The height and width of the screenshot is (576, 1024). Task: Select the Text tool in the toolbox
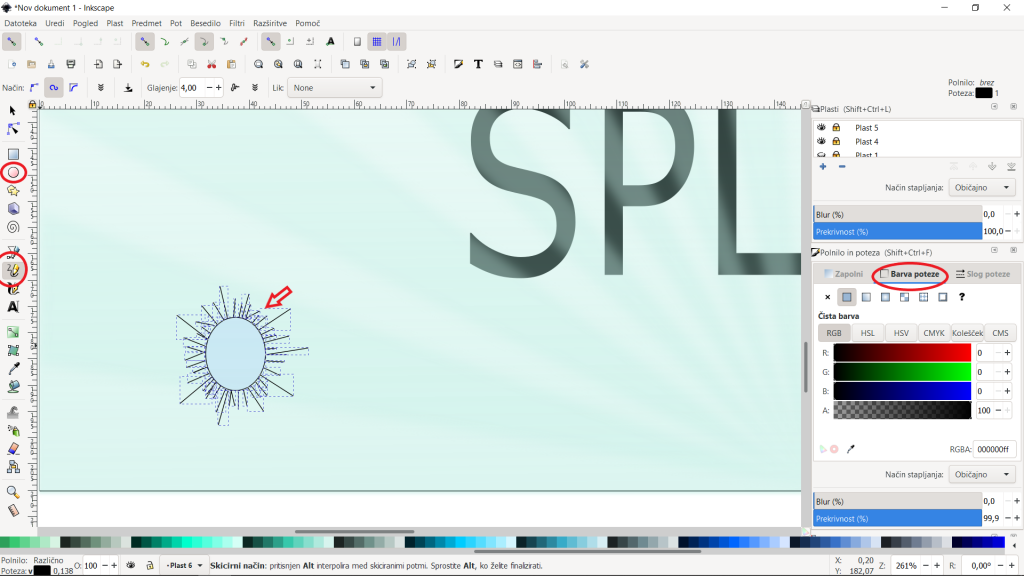point(12,307)
